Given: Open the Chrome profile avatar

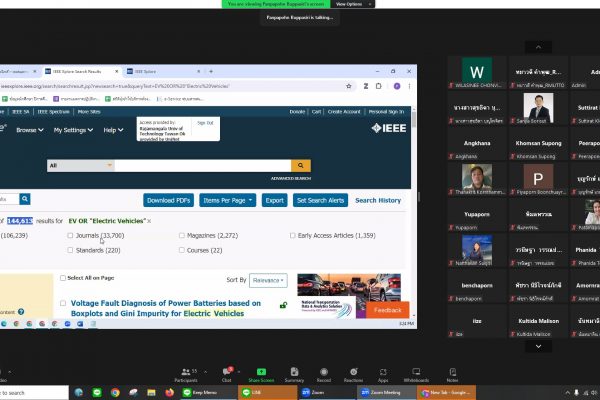Looking at the screenshot, I should coord(397,86).
